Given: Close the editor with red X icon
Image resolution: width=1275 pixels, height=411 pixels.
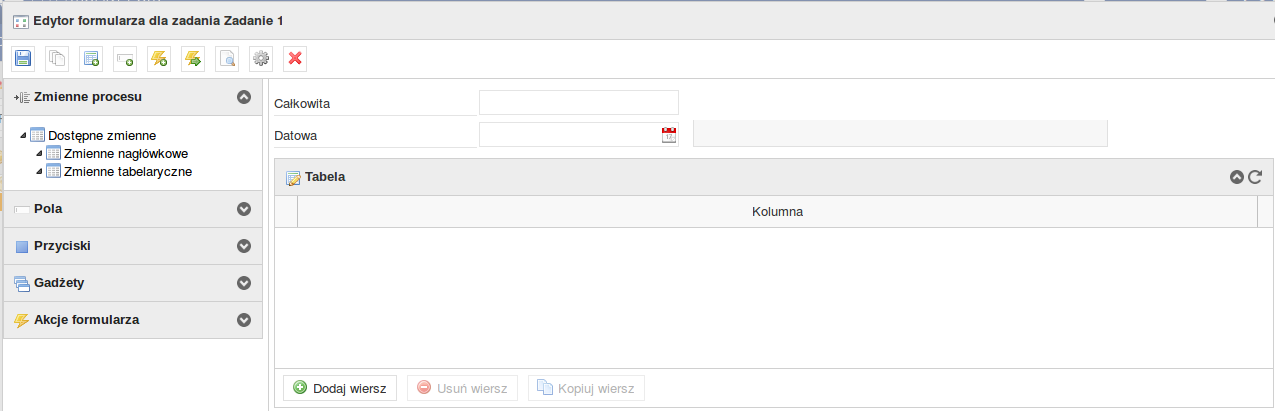Looking at the screenshot, I should pos(295,59).
